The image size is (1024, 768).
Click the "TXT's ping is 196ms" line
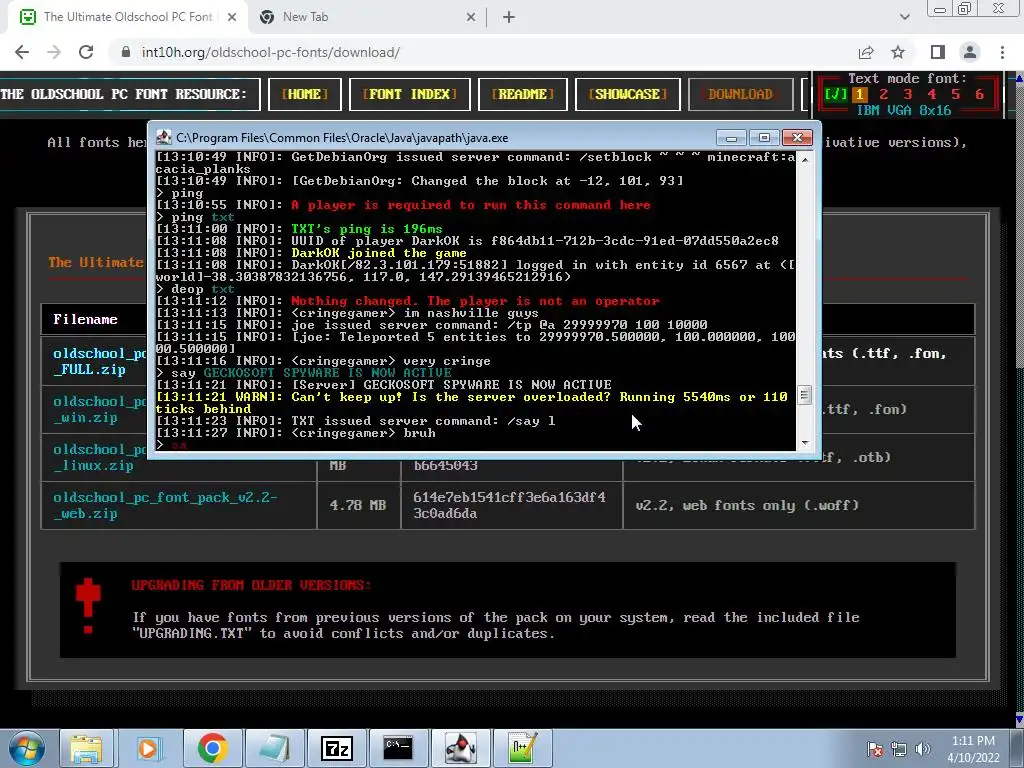tap(299, 229)
